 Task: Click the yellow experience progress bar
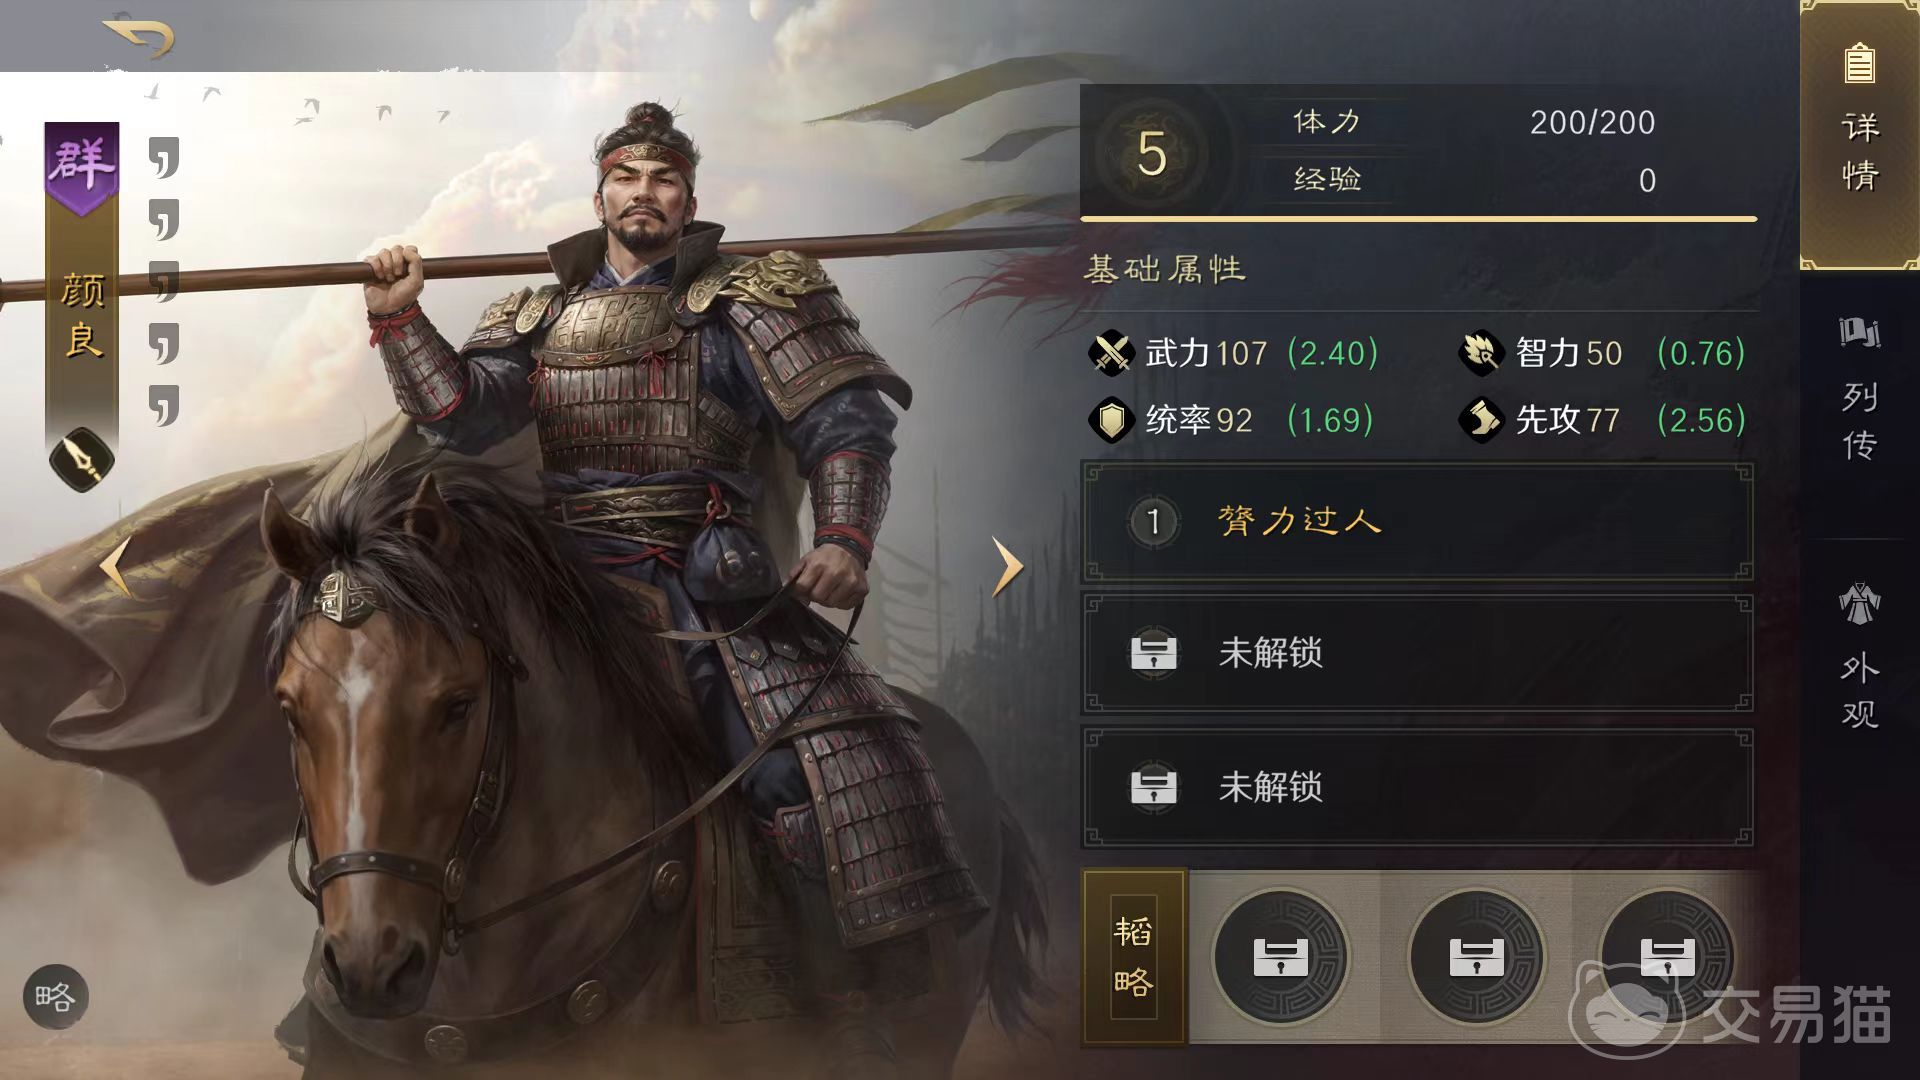[1418, 218]
